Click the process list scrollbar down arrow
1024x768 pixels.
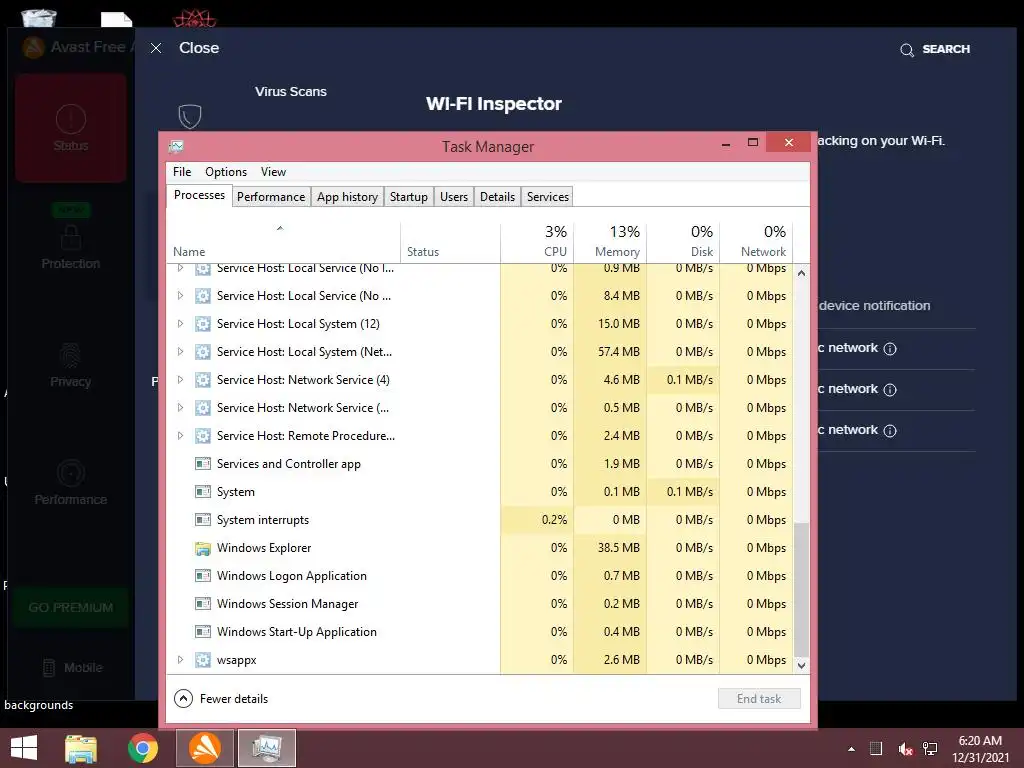click(x=801, y=665)
